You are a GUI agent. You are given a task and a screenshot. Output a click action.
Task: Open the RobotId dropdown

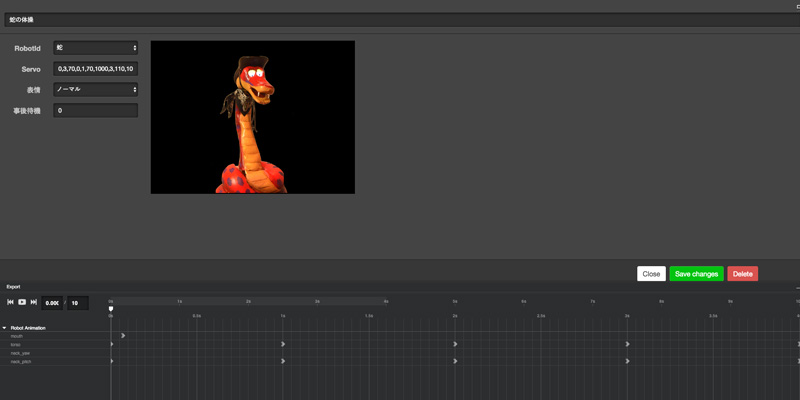pos(95,48)
